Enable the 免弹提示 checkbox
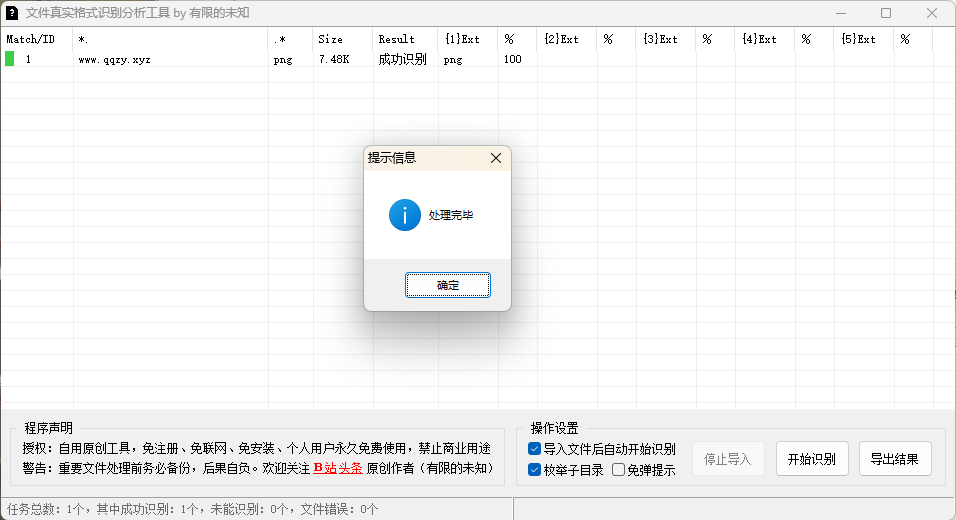 point(619,469)
